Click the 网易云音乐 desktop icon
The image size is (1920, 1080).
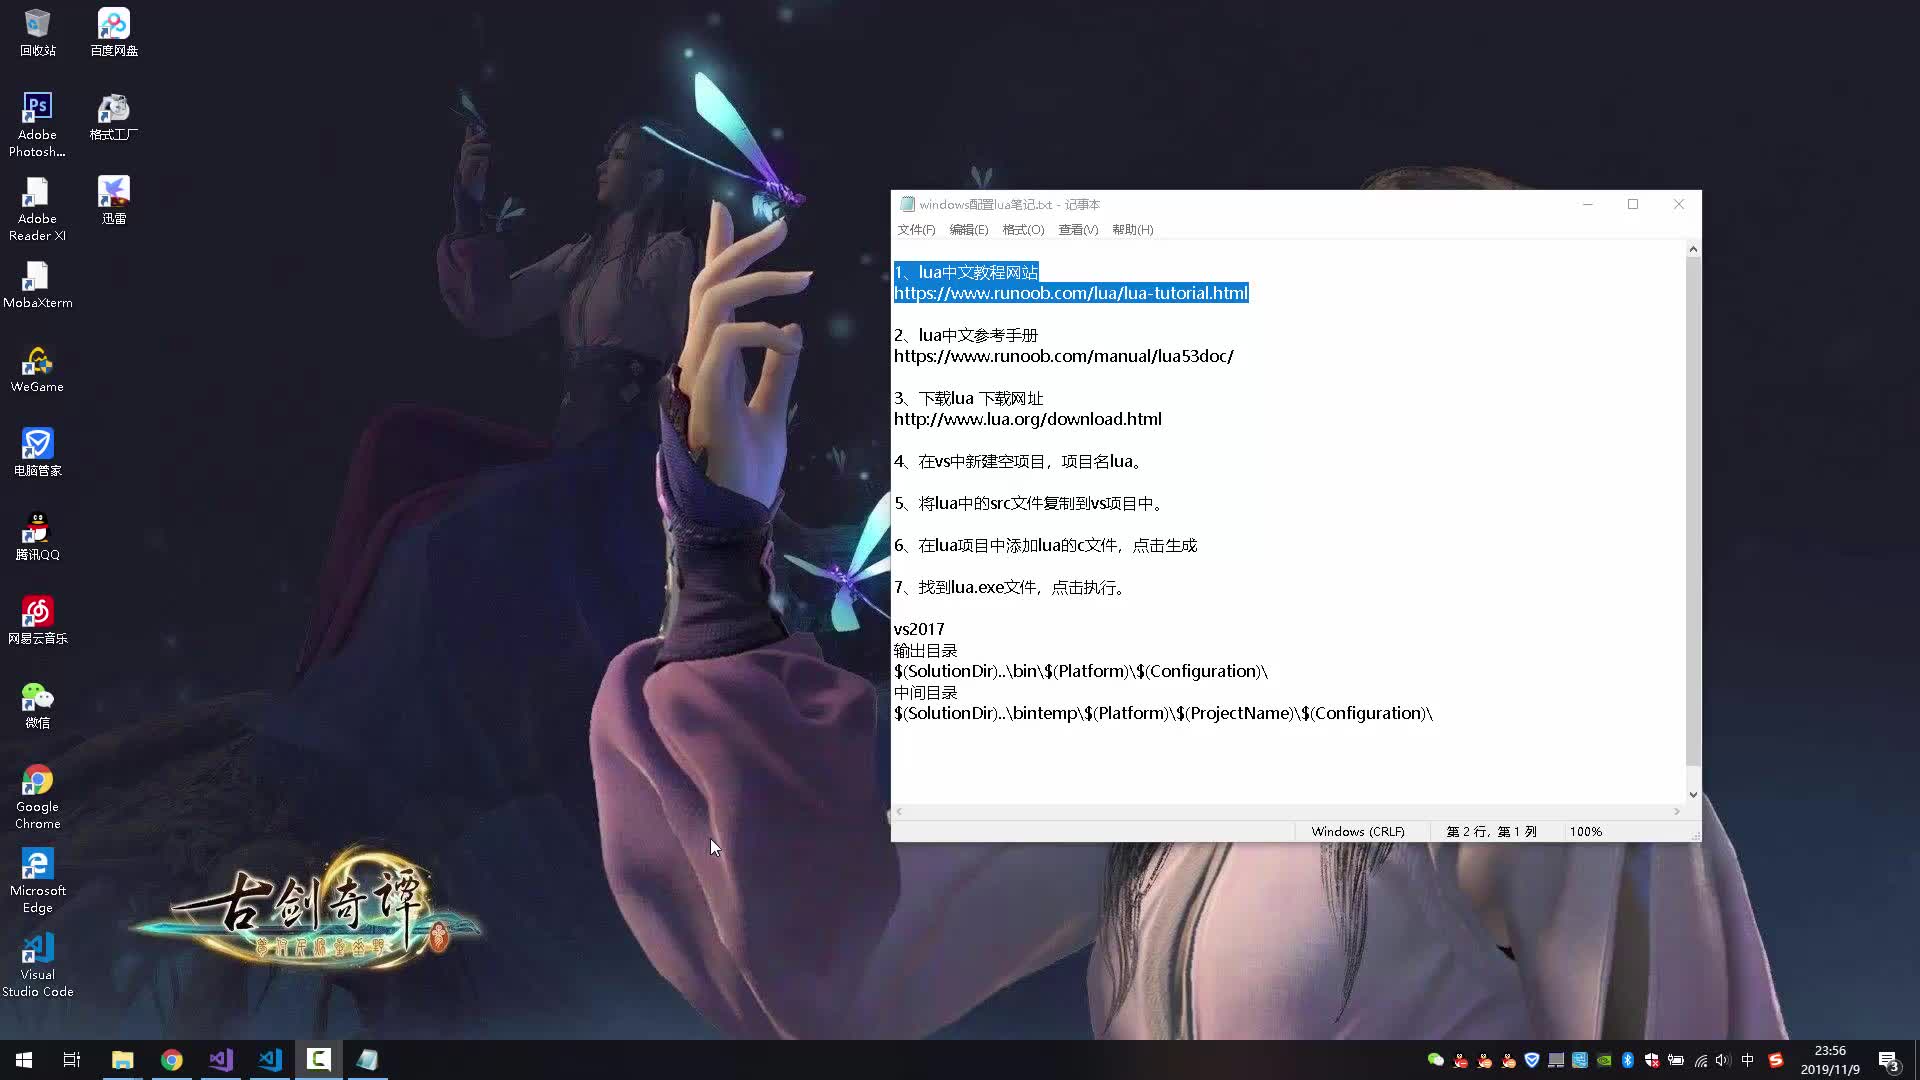(x=37, y=613)
